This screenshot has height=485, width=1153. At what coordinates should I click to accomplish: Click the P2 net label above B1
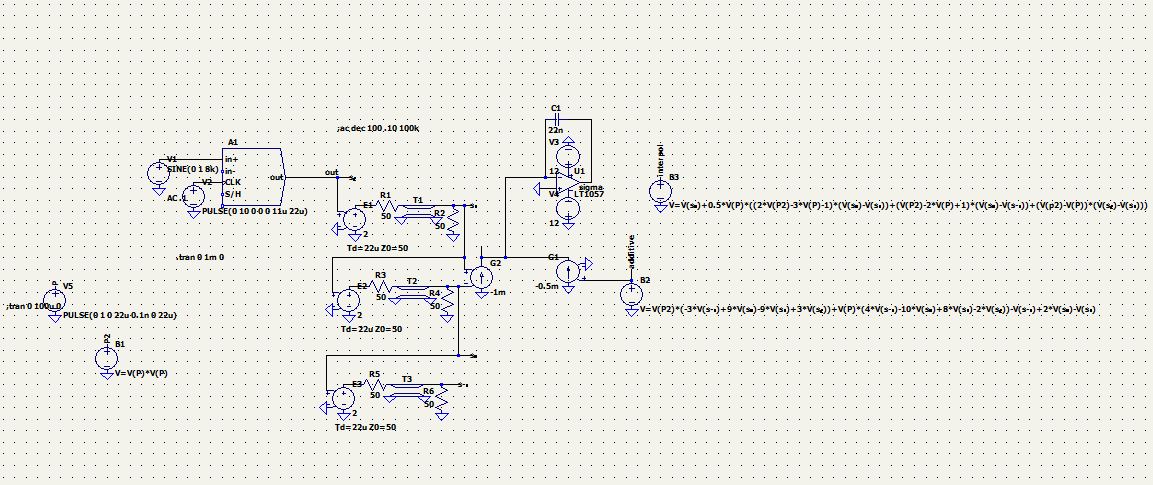pos(107,339)
